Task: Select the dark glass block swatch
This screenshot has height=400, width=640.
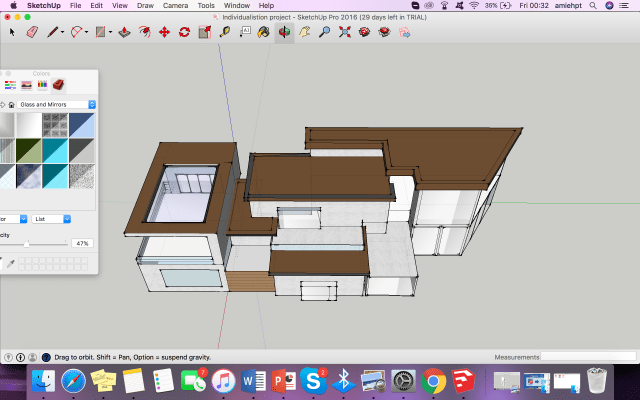Action: click(x=55, y=125)
